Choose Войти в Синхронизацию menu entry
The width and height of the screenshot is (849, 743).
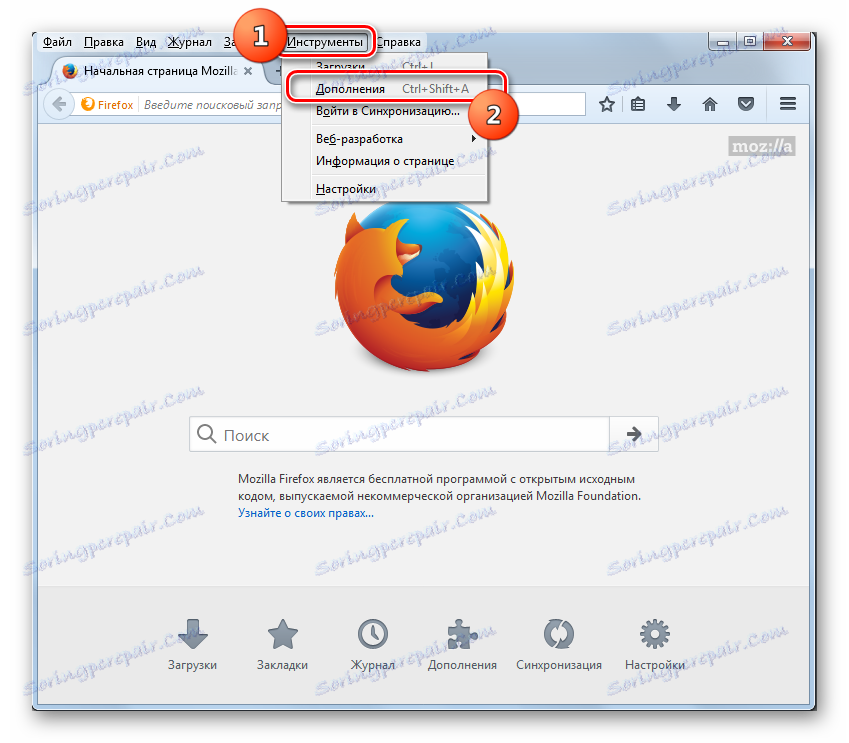coord(388,111)
